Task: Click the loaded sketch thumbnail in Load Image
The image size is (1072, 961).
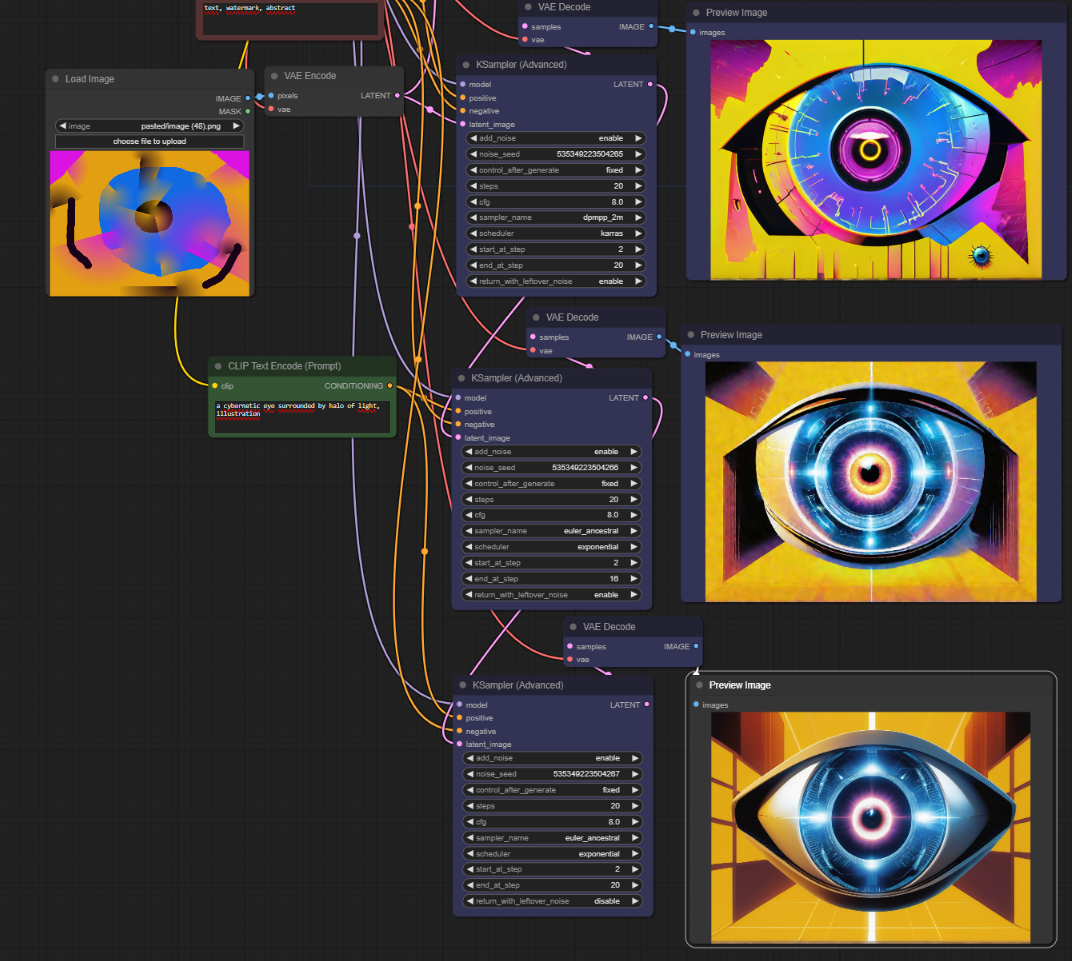Action: pos(150,224)
